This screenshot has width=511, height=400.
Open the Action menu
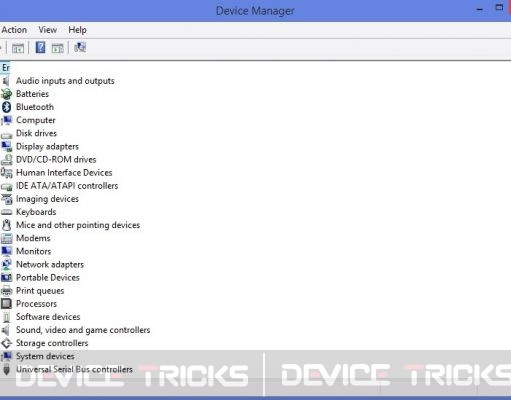click(14, 30)
